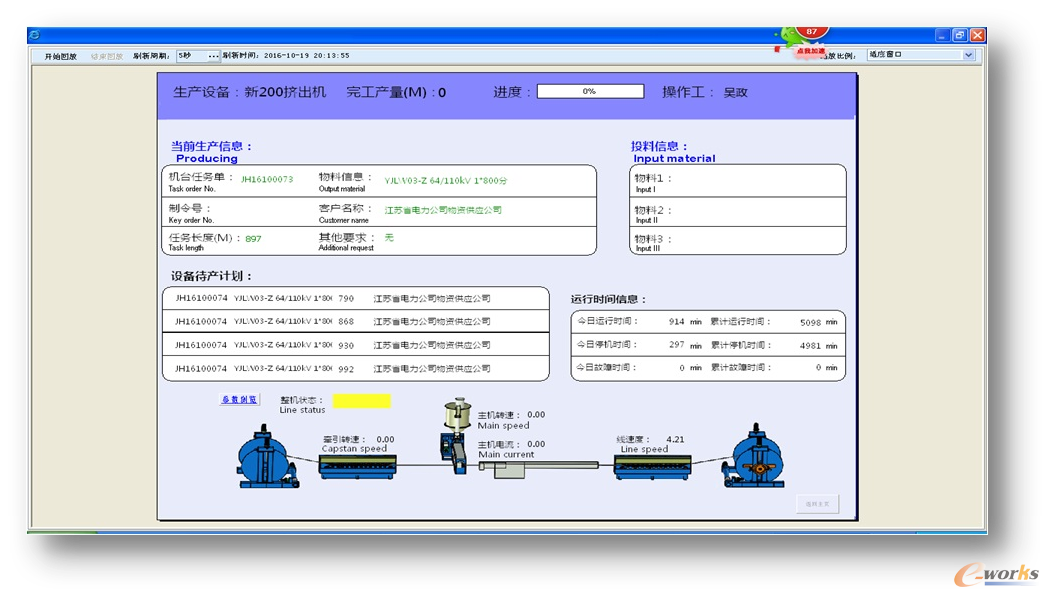Click the yellow 整机状态 line status indicator
This screenshot has height=597, width=1049.
click(x=361, y=401)
